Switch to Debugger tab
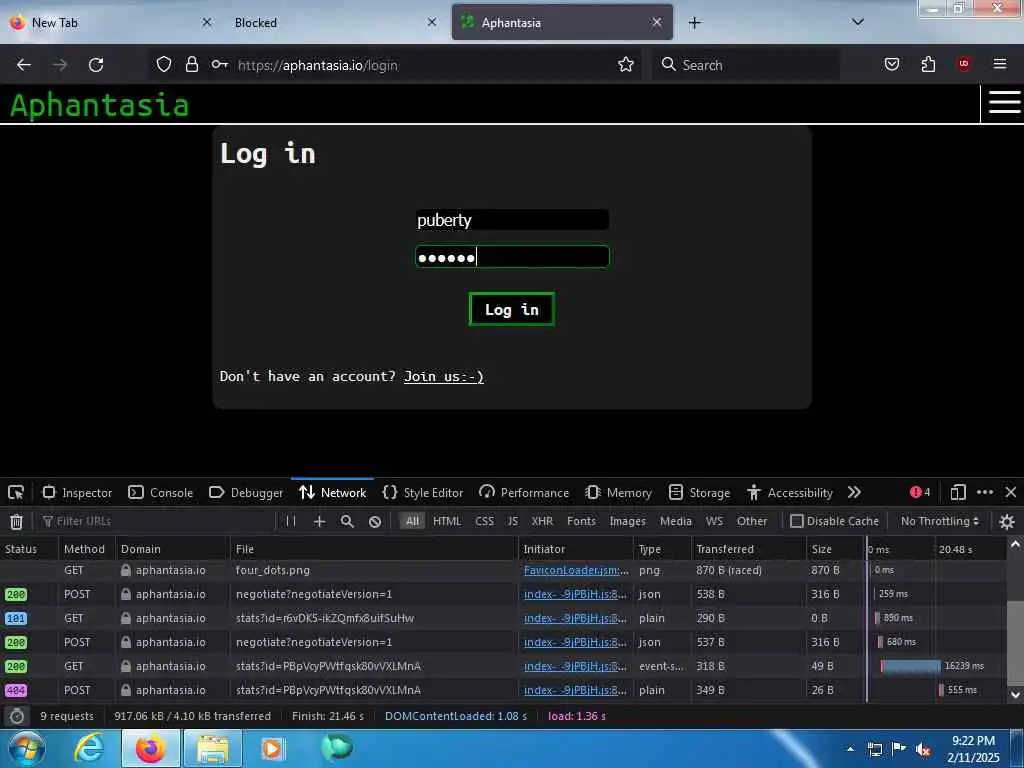Viewport: 1024px width, 768px height. [246, 492]
